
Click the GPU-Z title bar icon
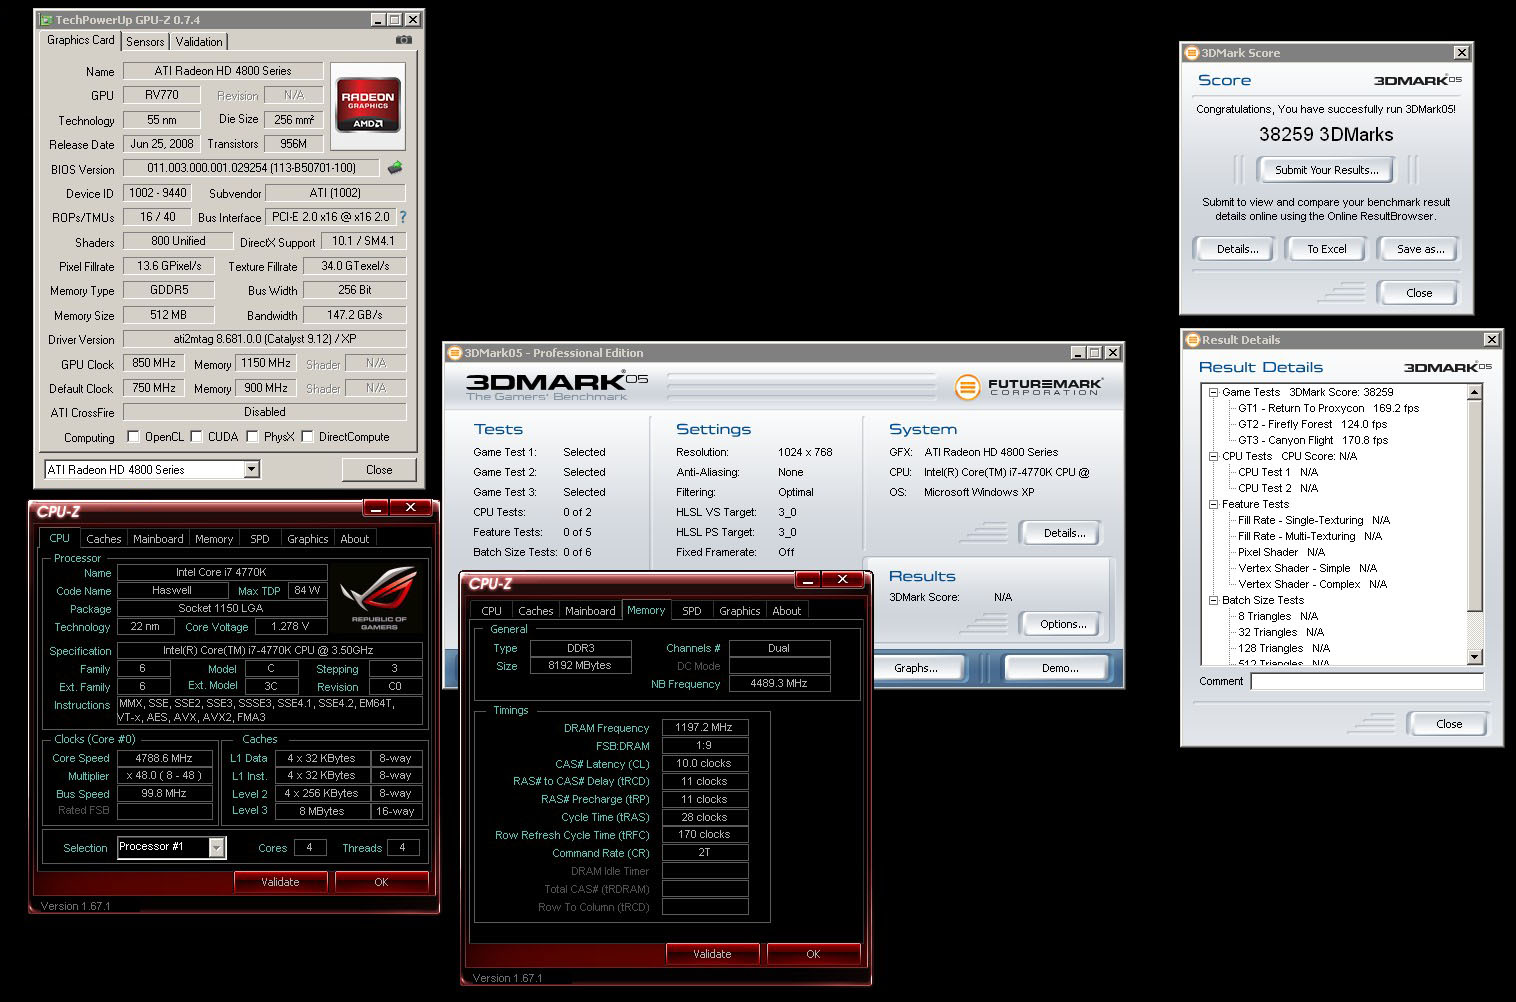tap(46, 19)
